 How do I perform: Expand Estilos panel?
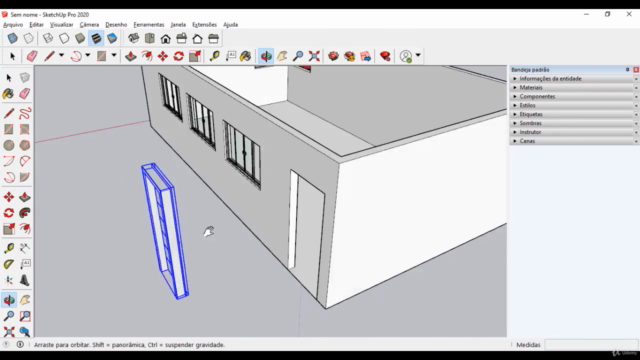pyautogui.click(x=573, y=105)
